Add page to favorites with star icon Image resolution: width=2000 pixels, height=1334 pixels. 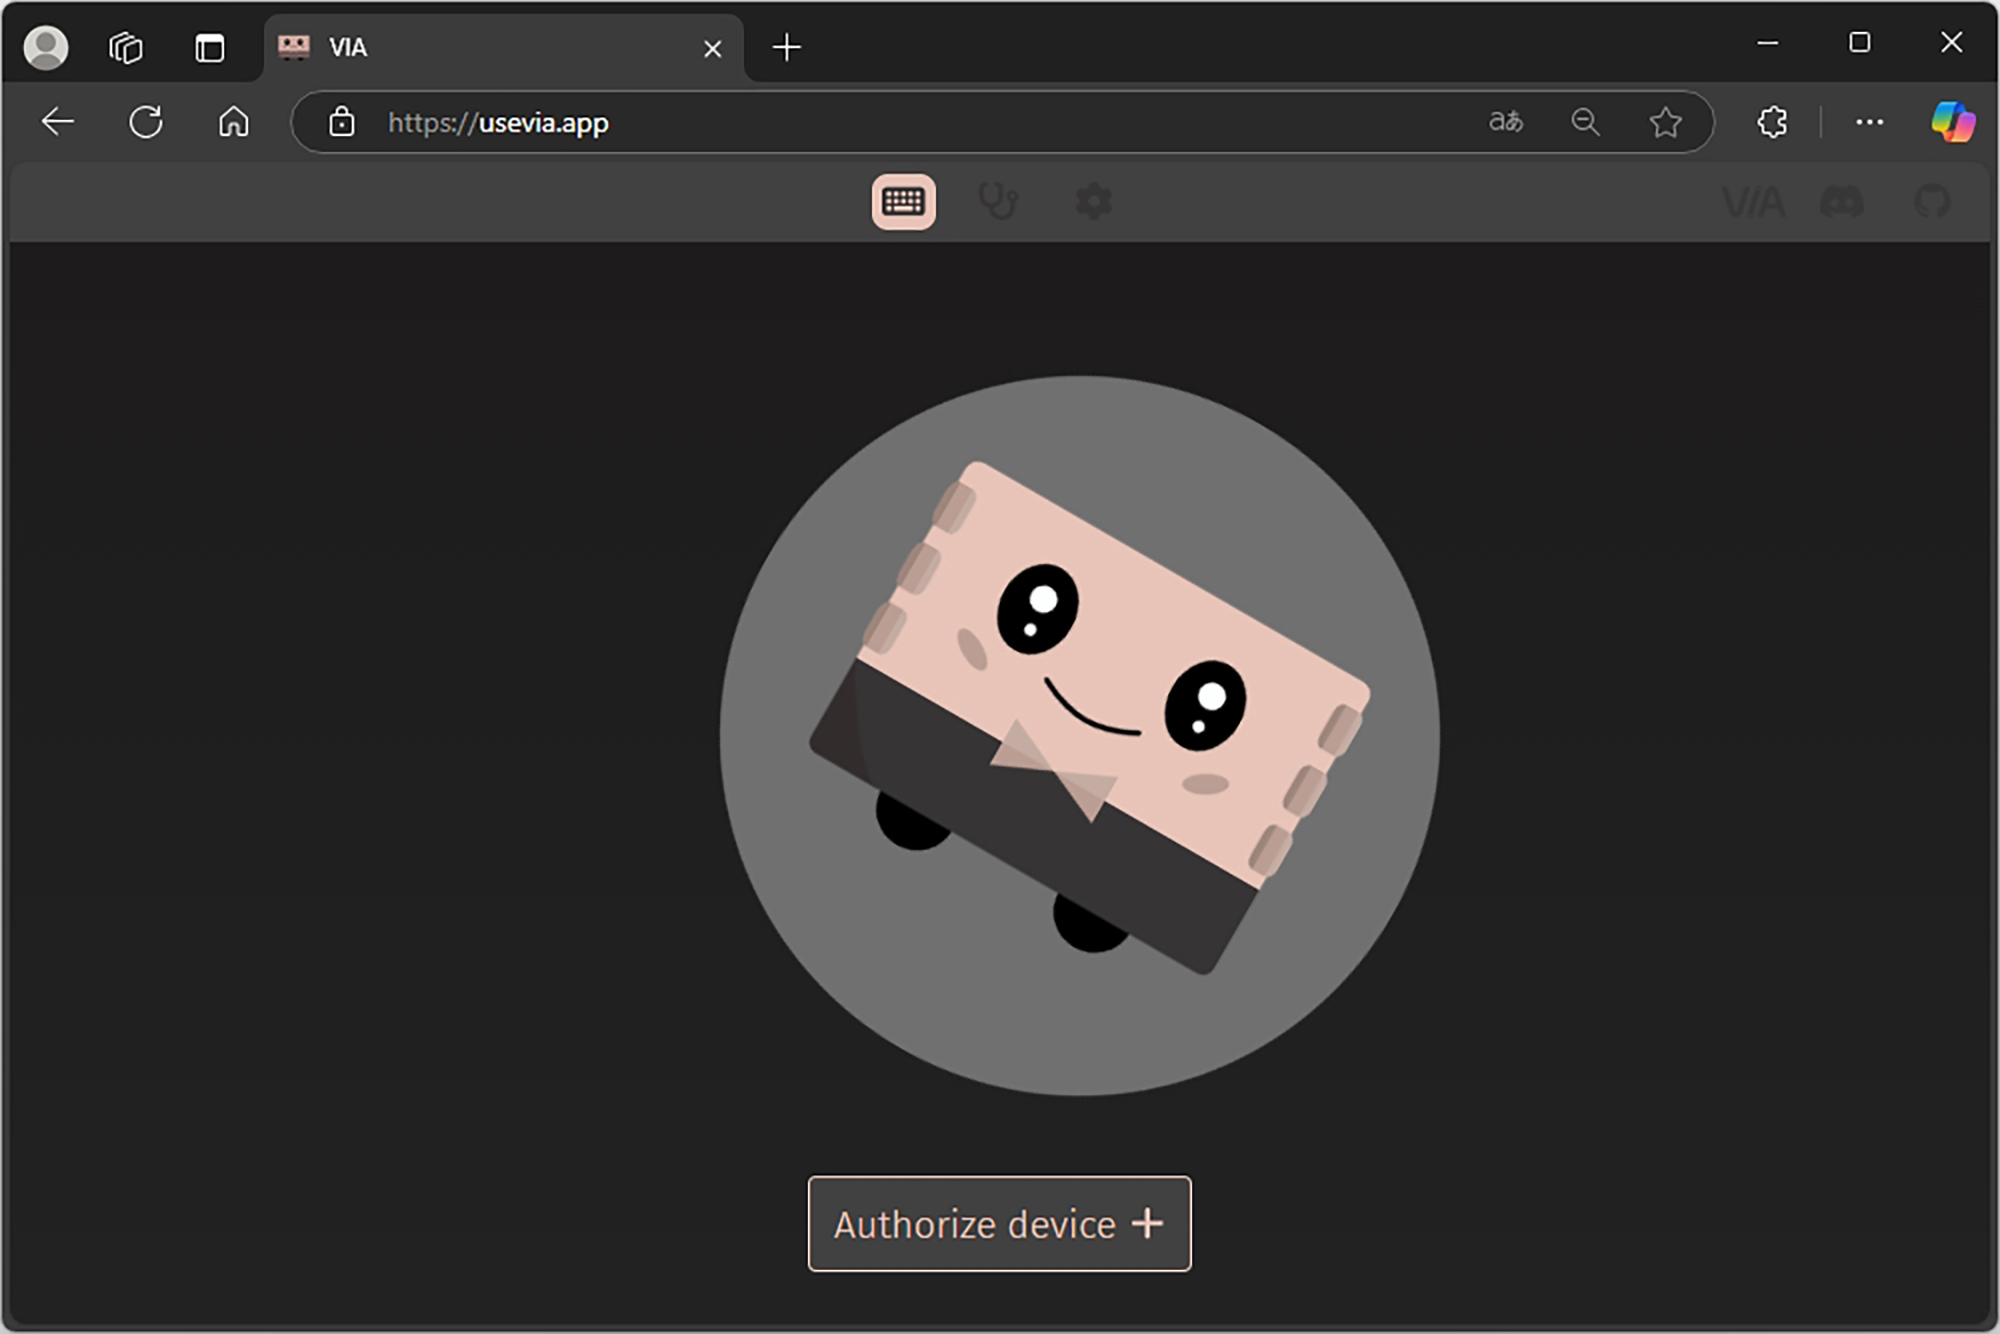[1665, 122]
